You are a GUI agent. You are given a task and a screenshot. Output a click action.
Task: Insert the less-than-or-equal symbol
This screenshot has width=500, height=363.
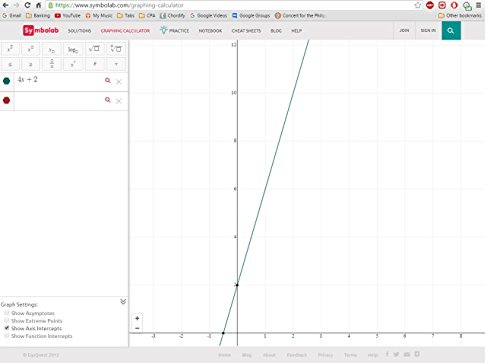click(10, 64)
